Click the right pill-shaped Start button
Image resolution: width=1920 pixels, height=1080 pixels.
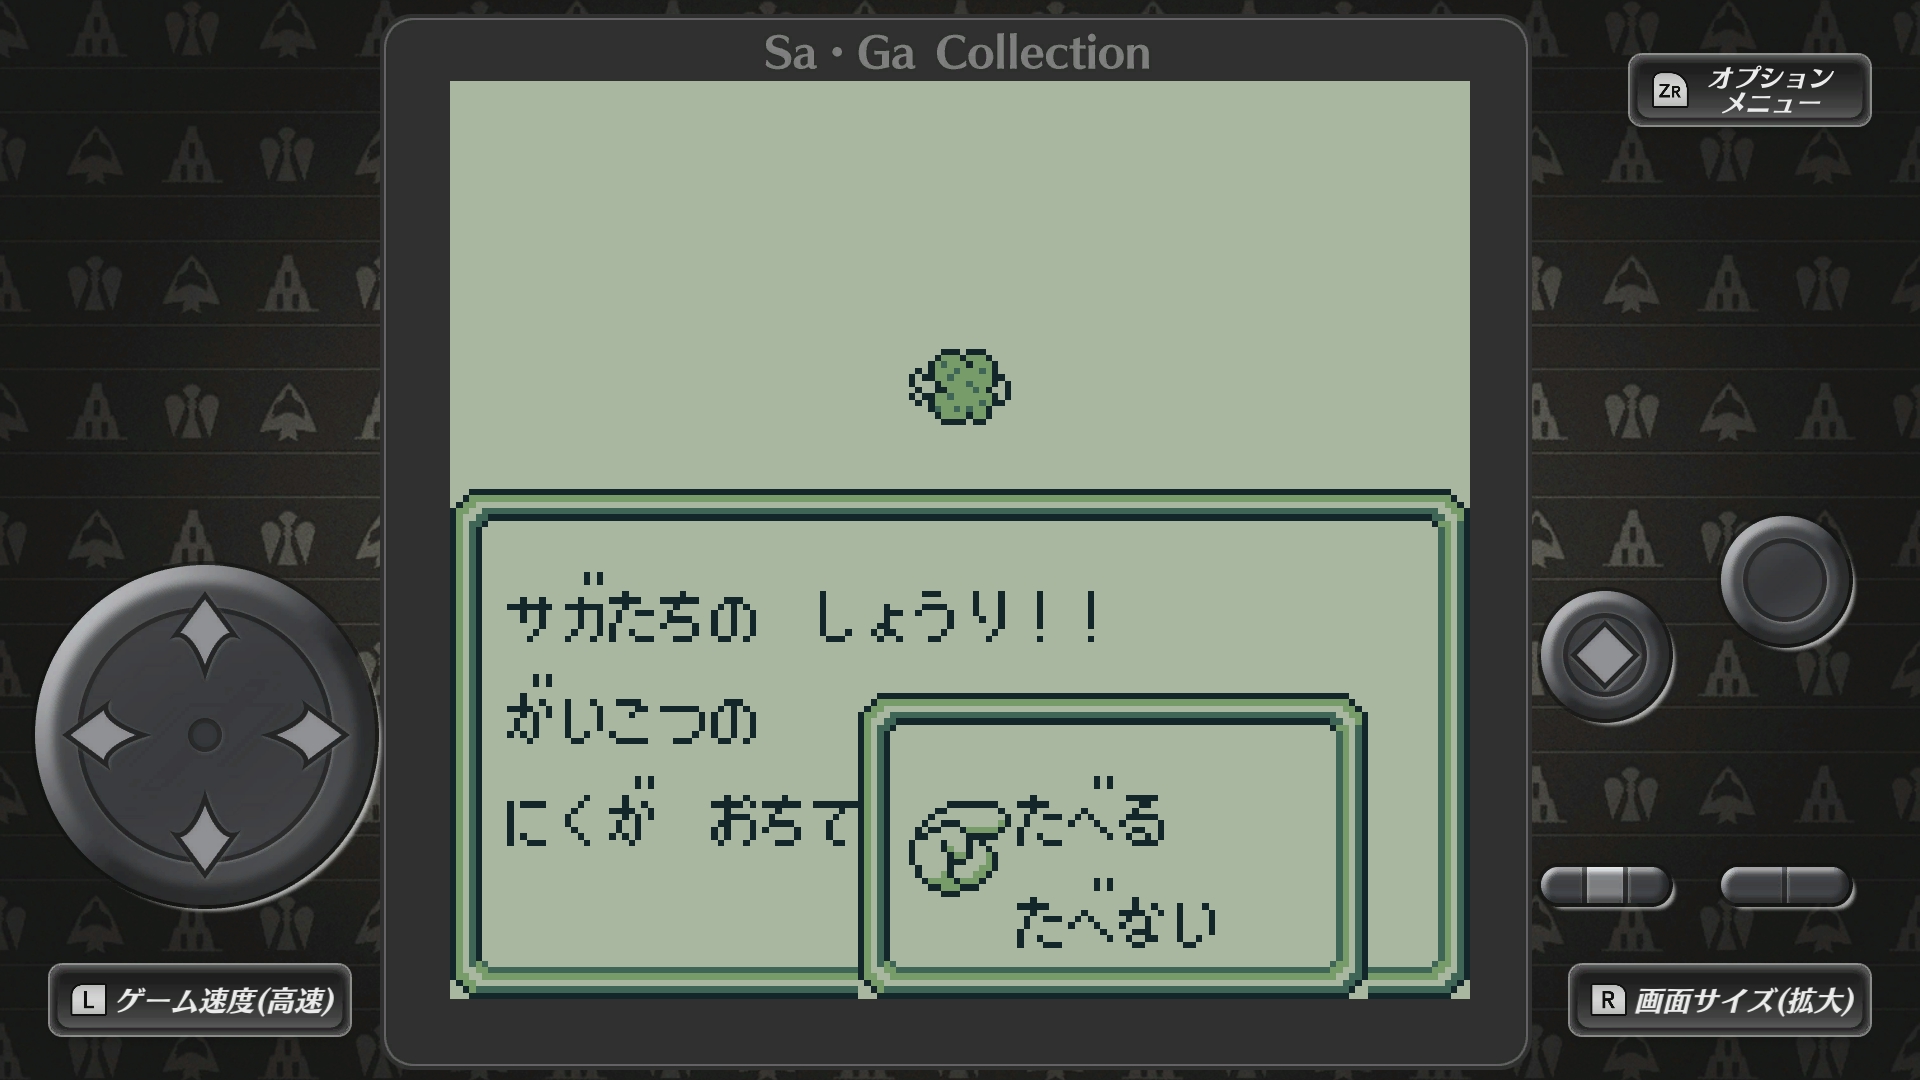coord(1786,886)
